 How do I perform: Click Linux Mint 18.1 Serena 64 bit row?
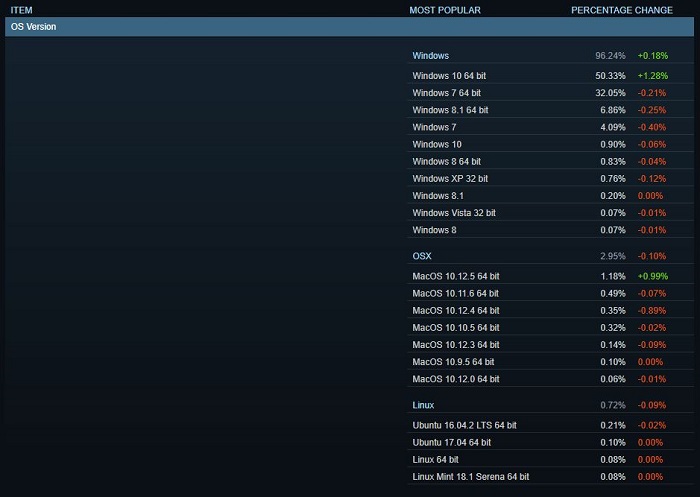550,476
